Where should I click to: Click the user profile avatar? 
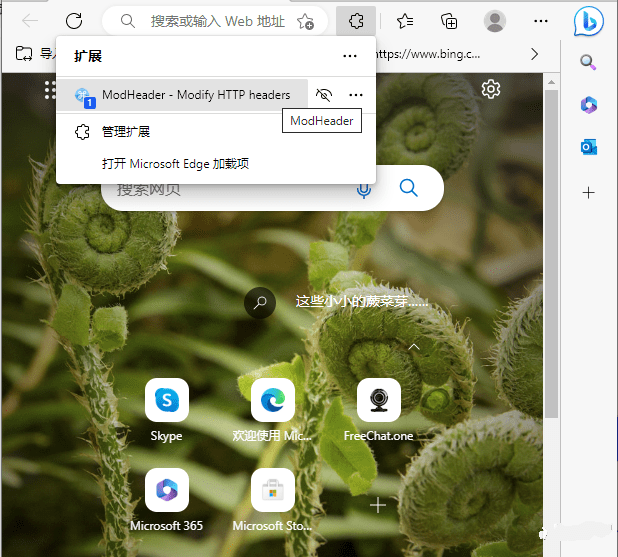coord(494,21)
